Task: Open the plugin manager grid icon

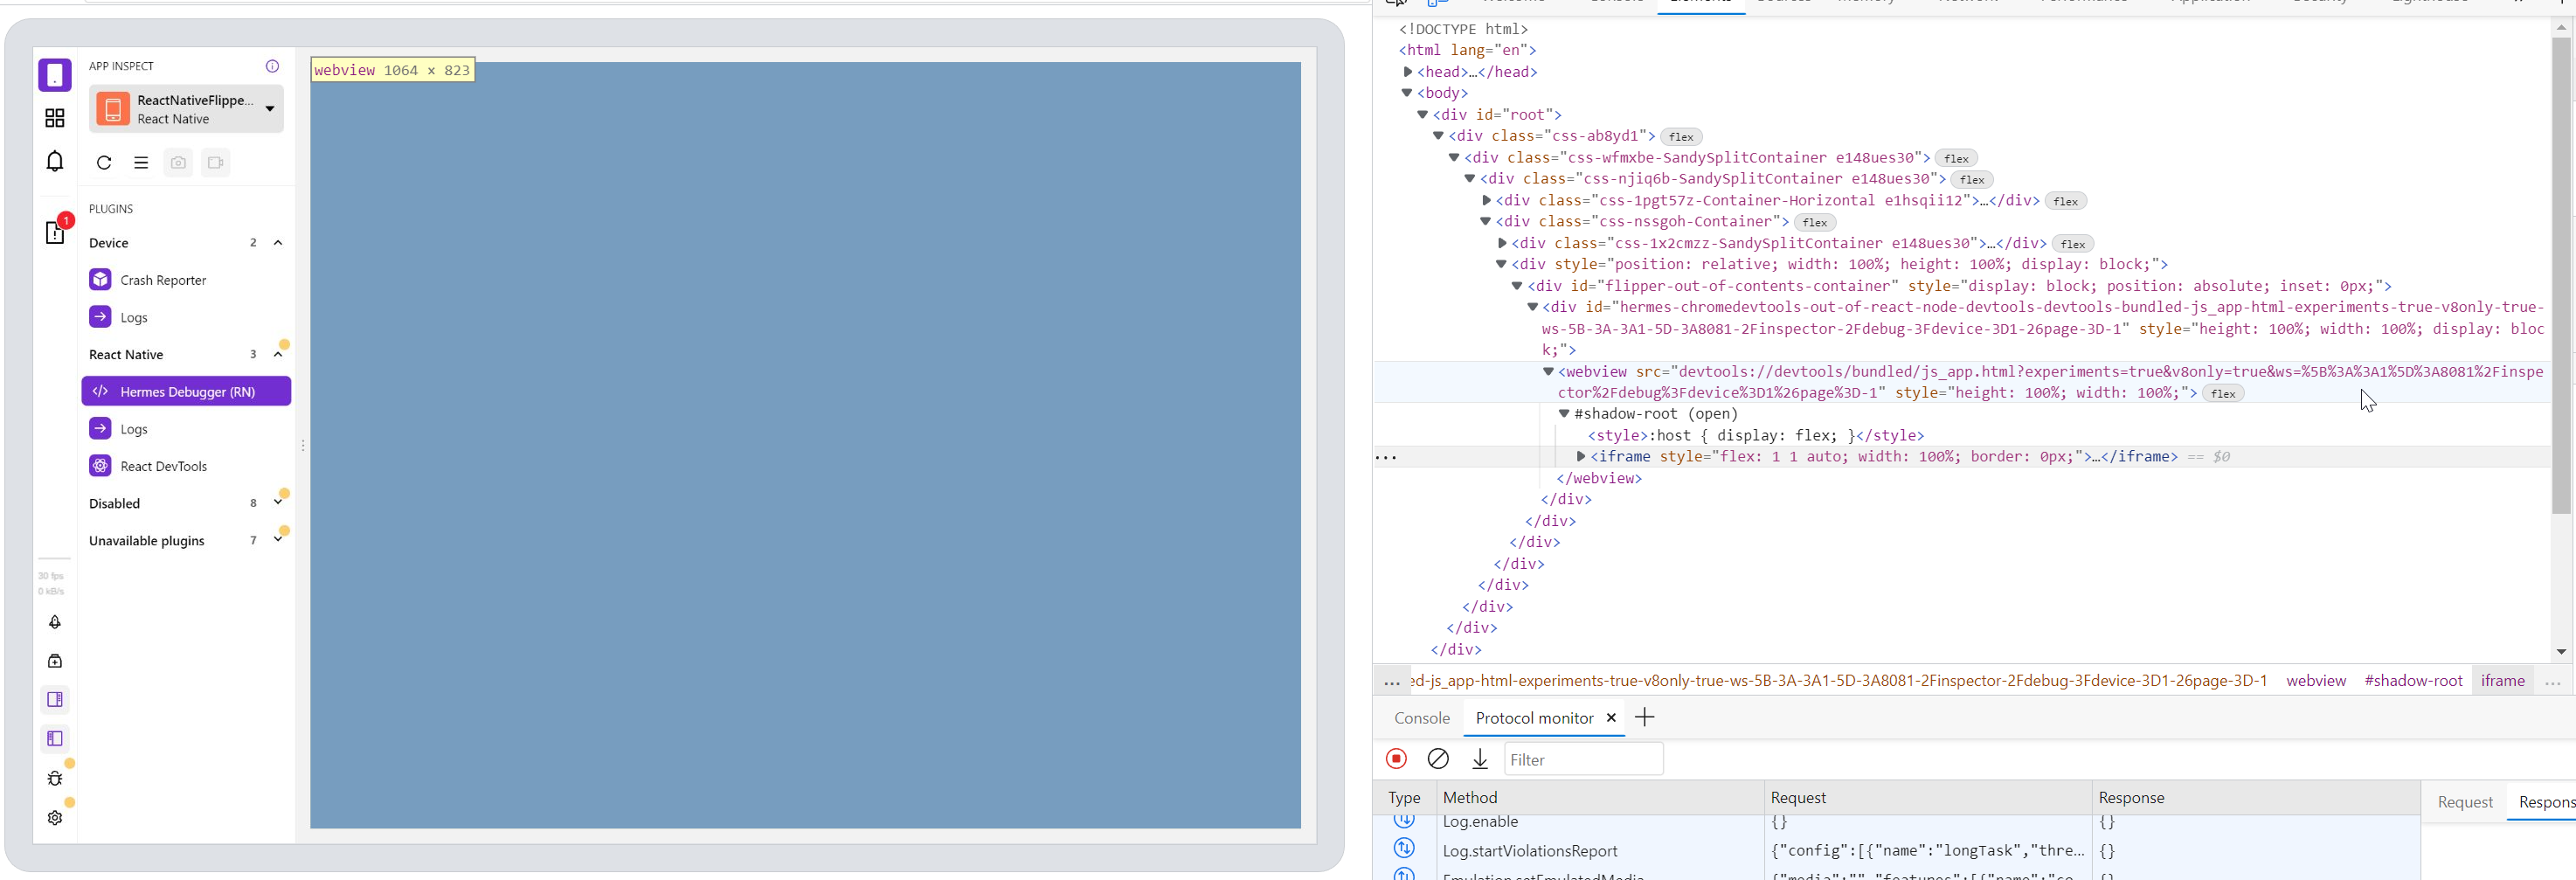Action: [54, 117]
